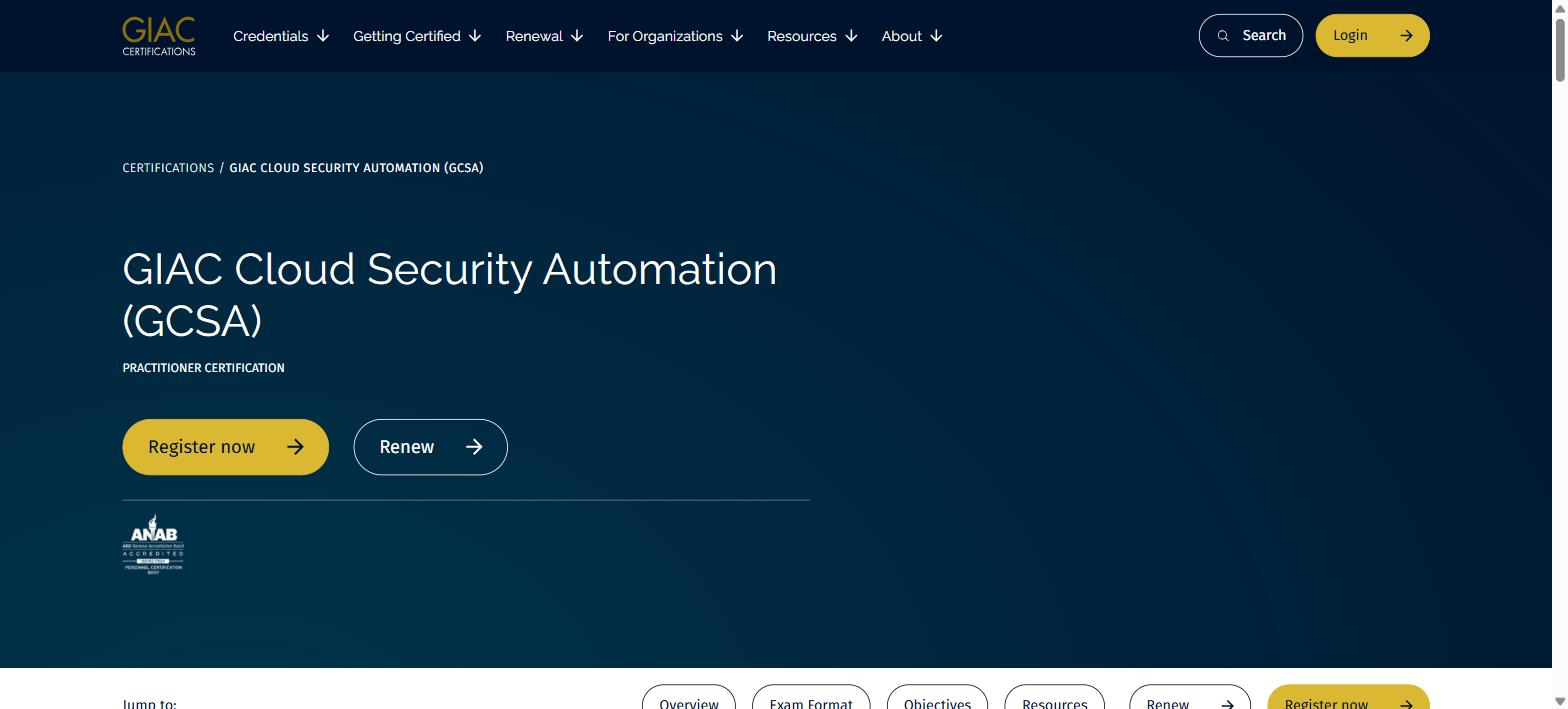Image resolution: width=1568 pixels, height=709 pixels.
Task: Go to Certifications breadcrumb link
Action: click(168, 168)
